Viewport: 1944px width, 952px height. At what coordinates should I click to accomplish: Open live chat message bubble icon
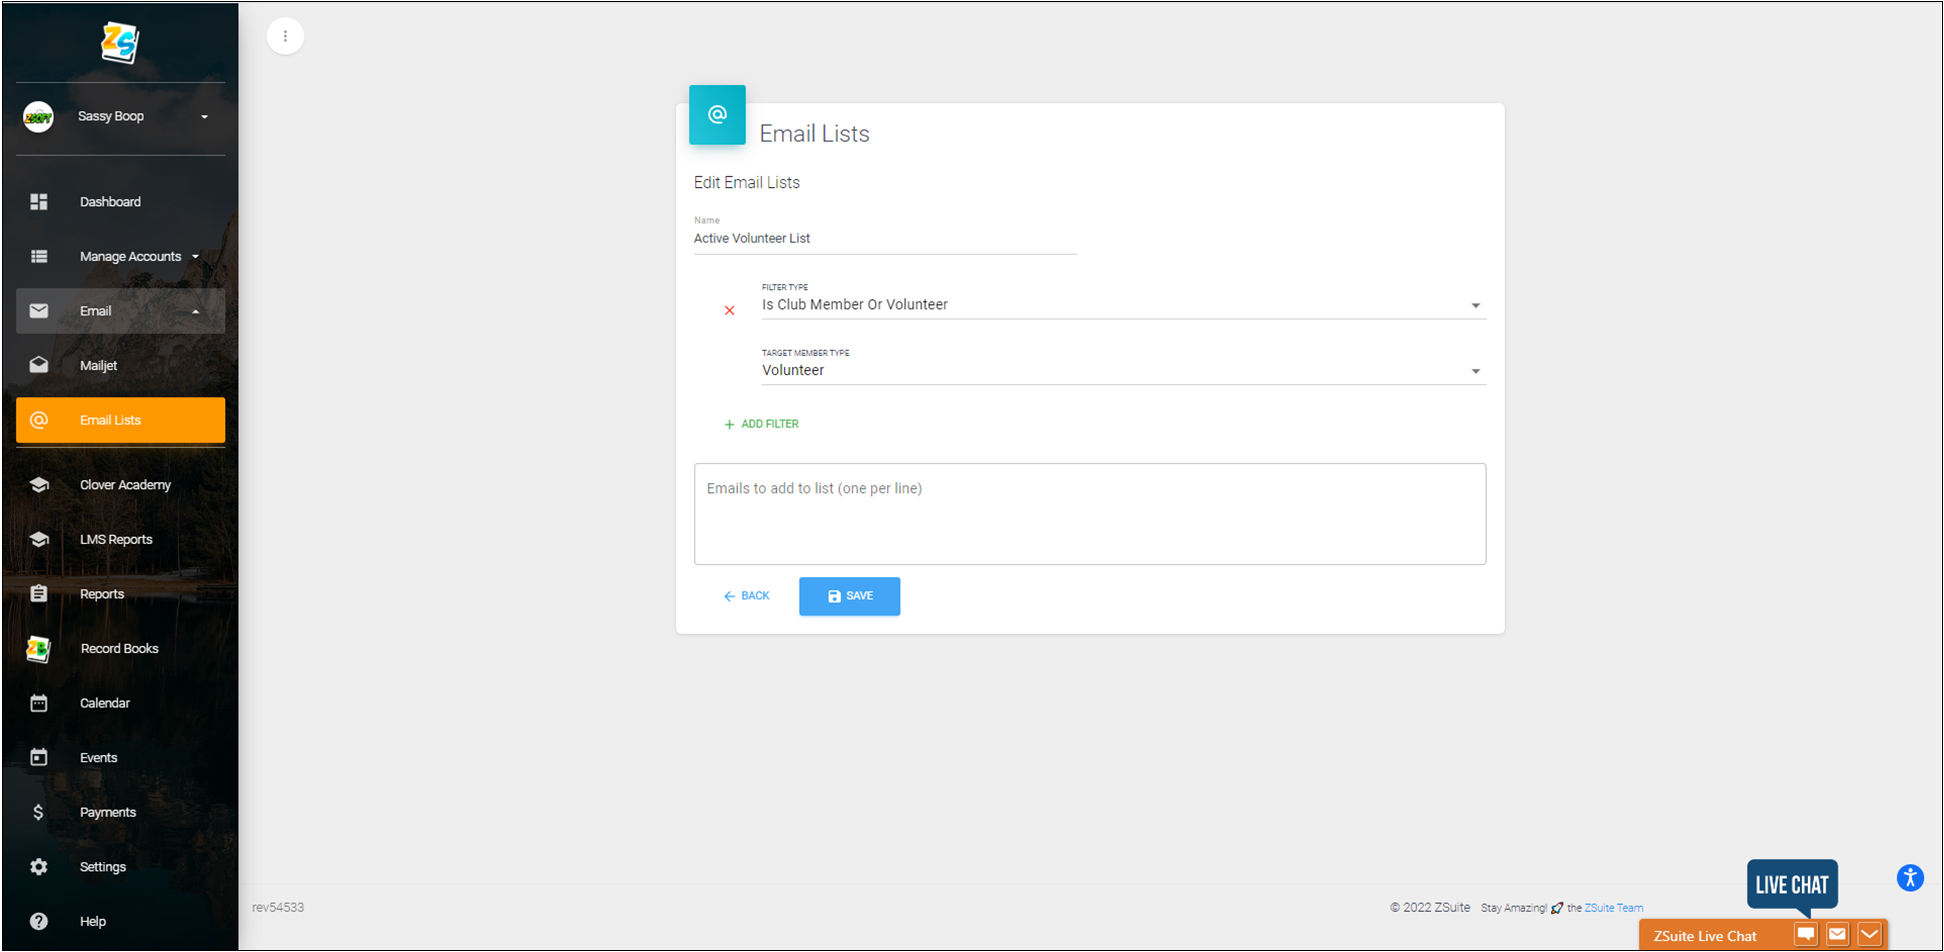pos(1805,935)
